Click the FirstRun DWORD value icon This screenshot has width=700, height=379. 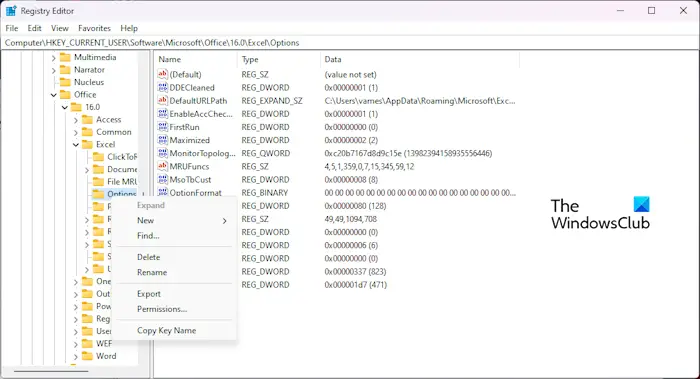(162, 127)
